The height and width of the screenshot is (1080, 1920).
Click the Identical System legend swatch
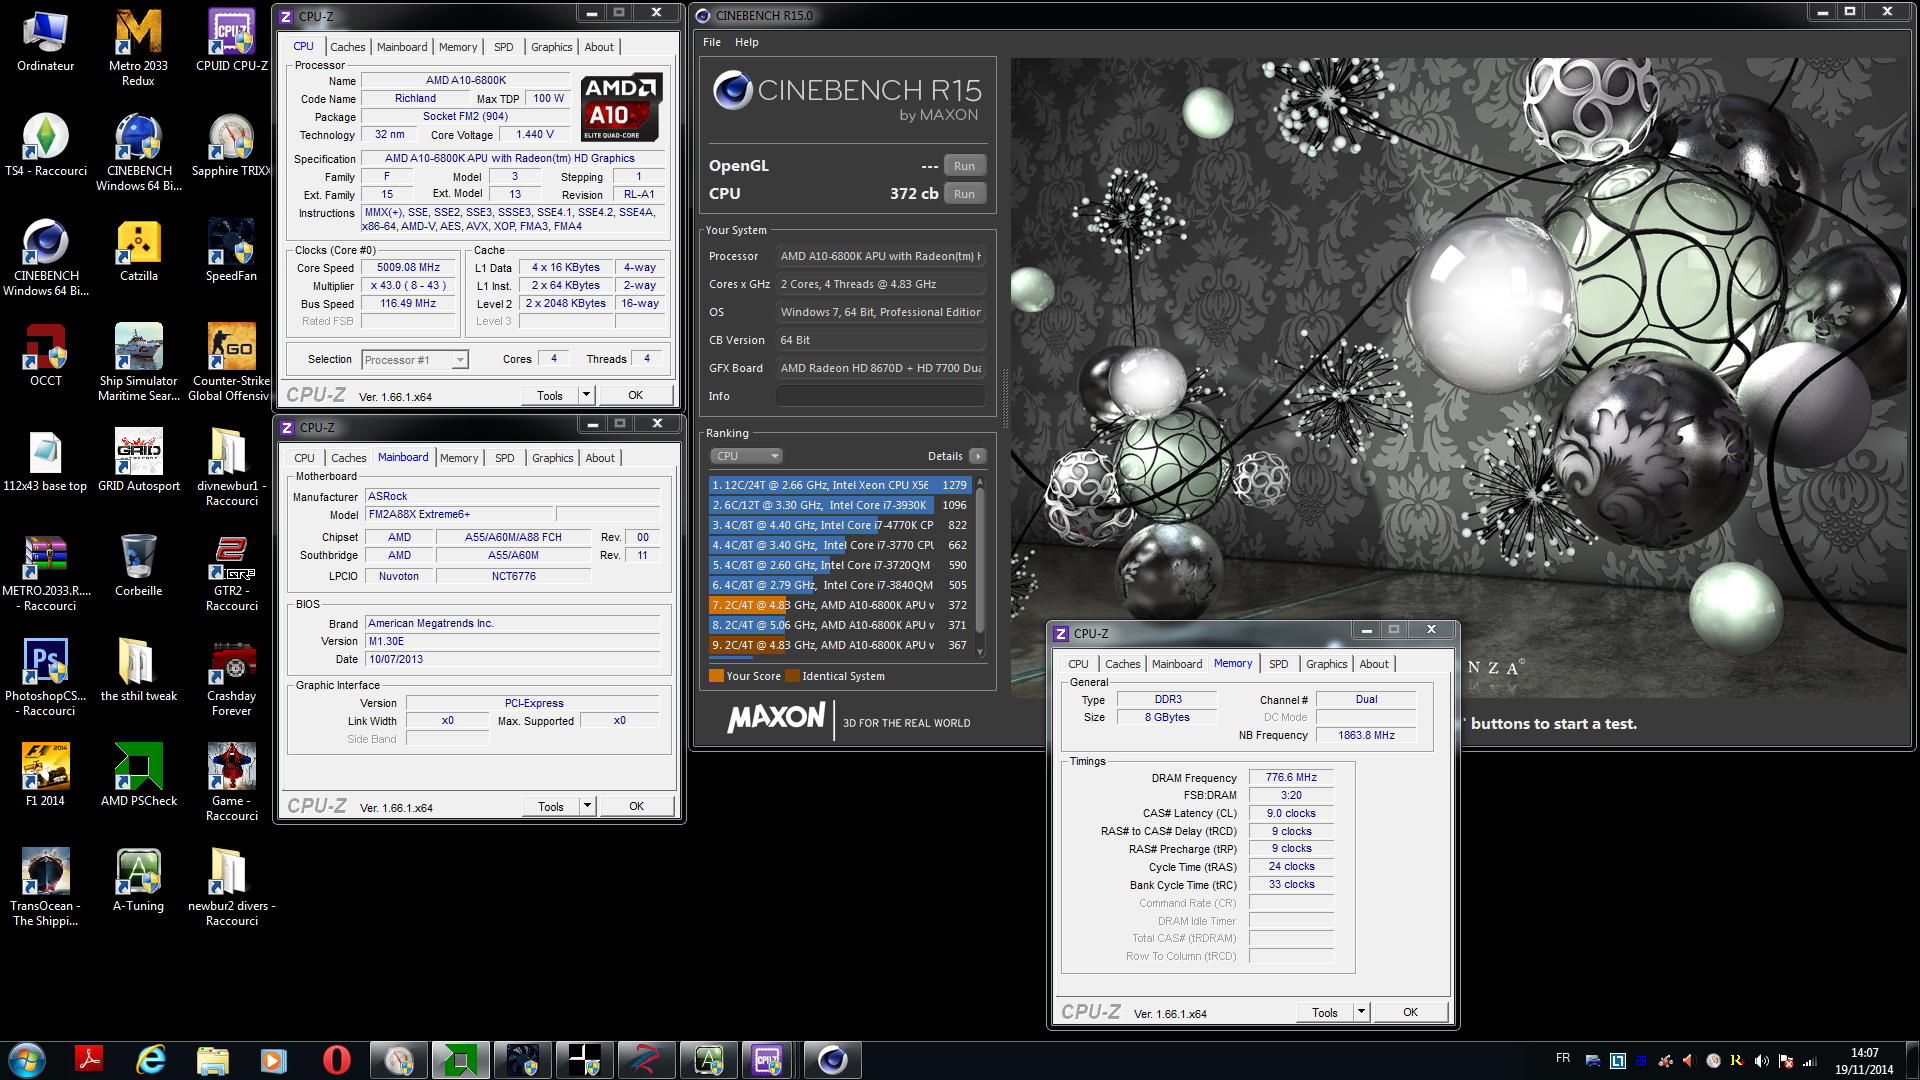pos(793,676)
